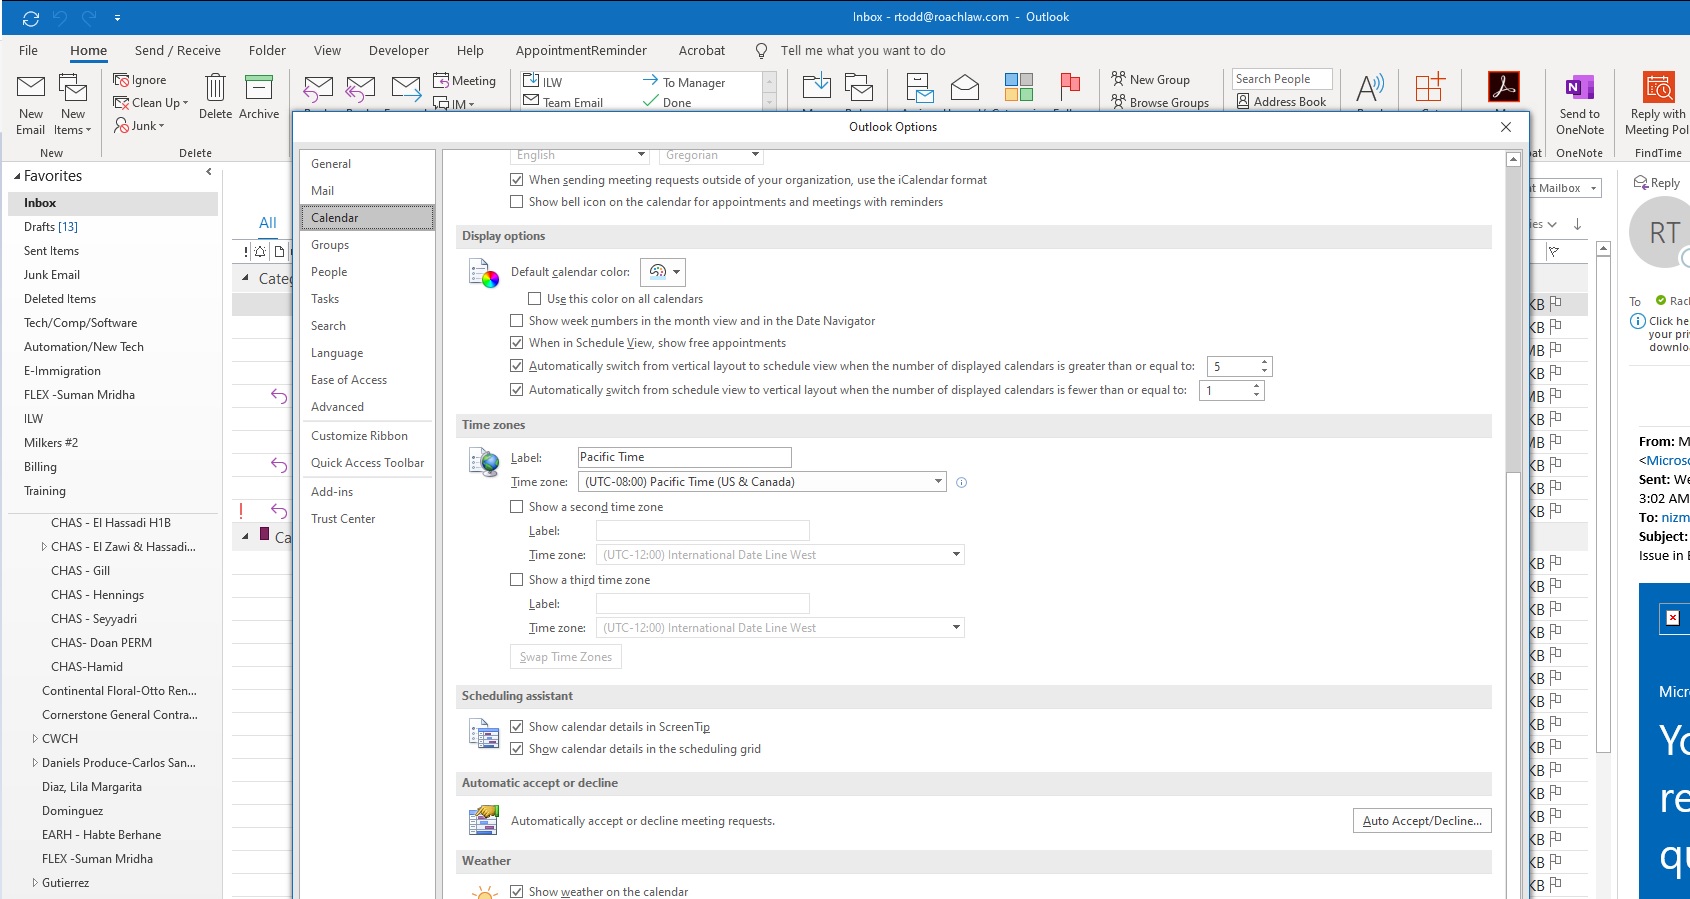Click the Auto Accept/Decline button

1422,821
